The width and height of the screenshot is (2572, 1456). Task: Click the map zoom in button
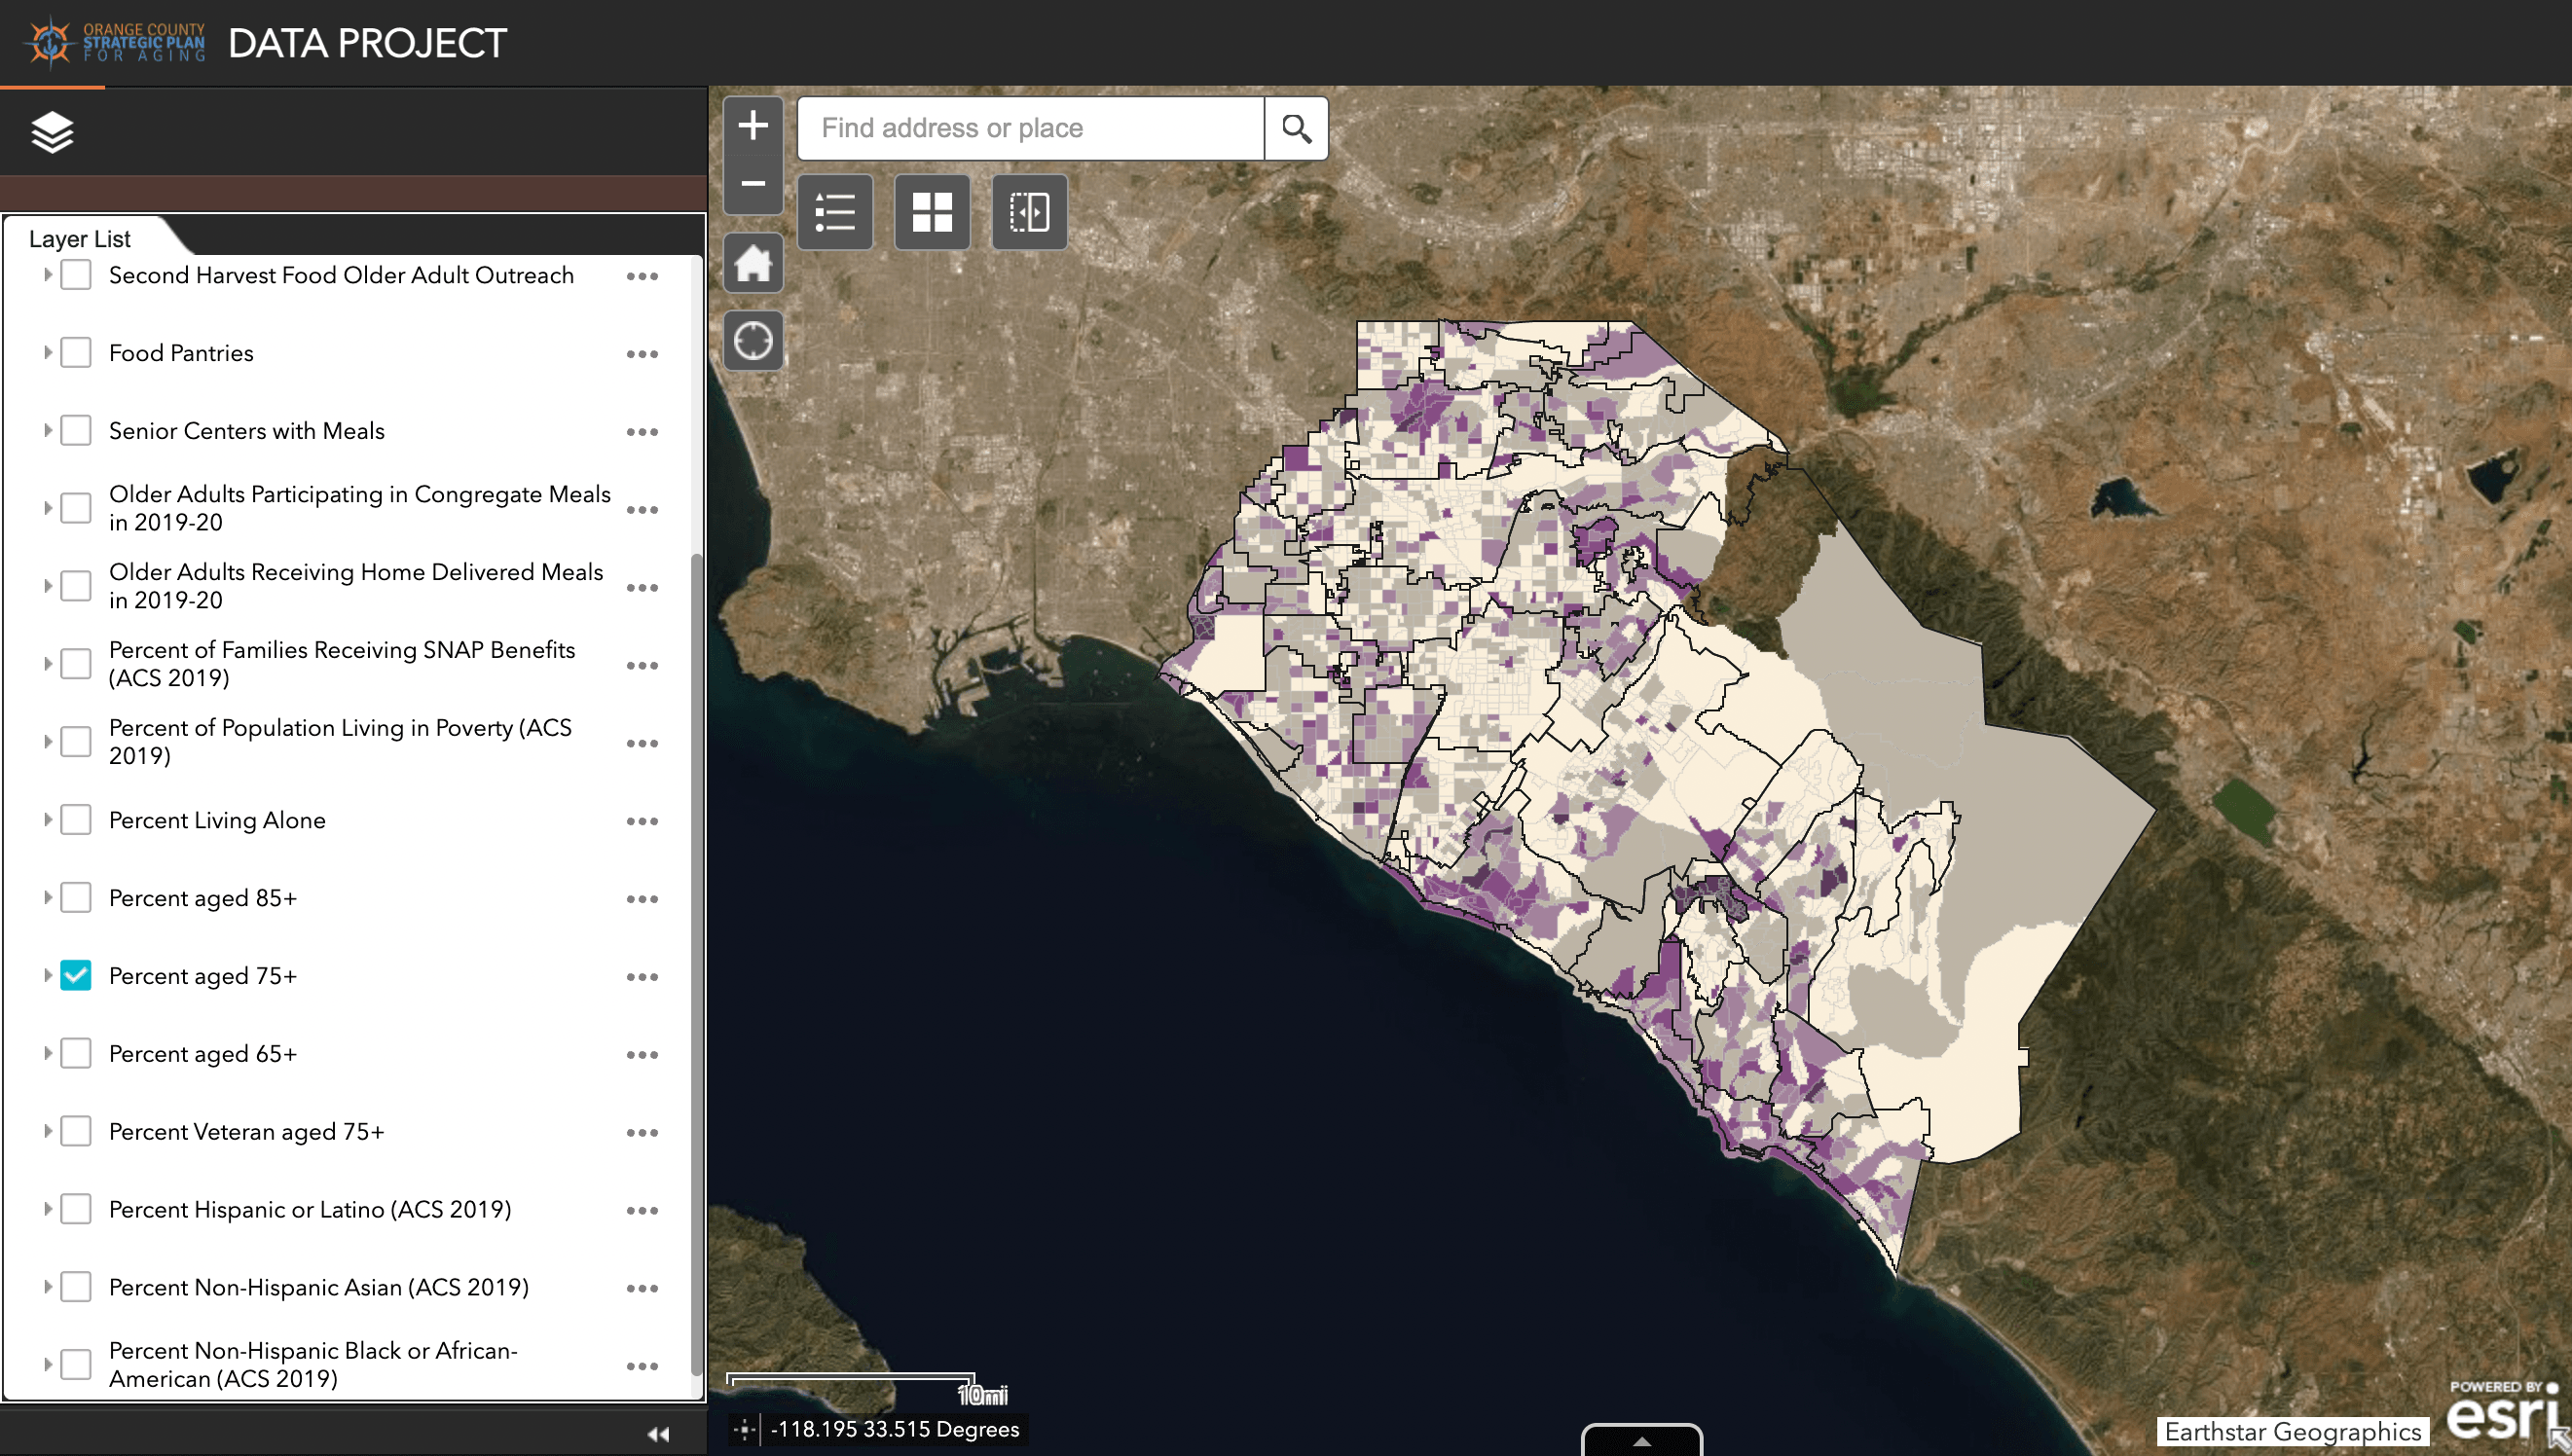(x=752, y=126)
